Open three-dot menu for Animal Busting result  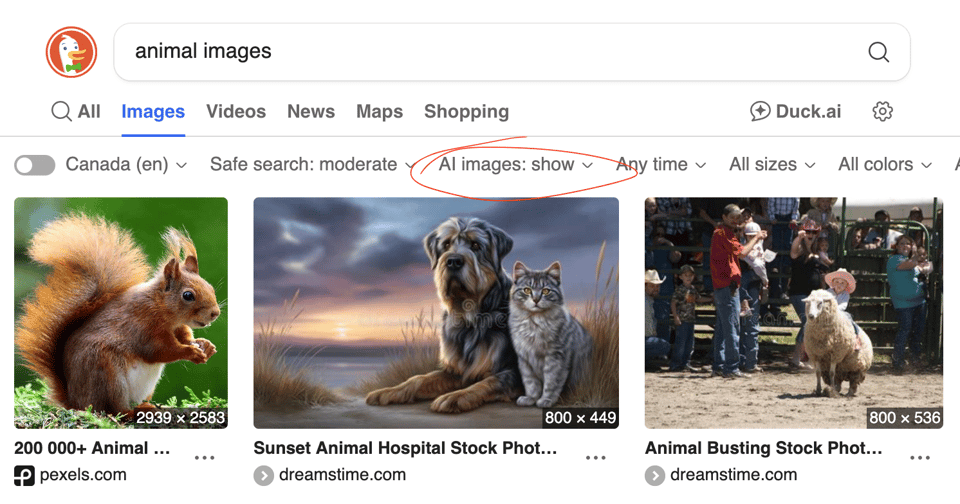click(920, 458)
